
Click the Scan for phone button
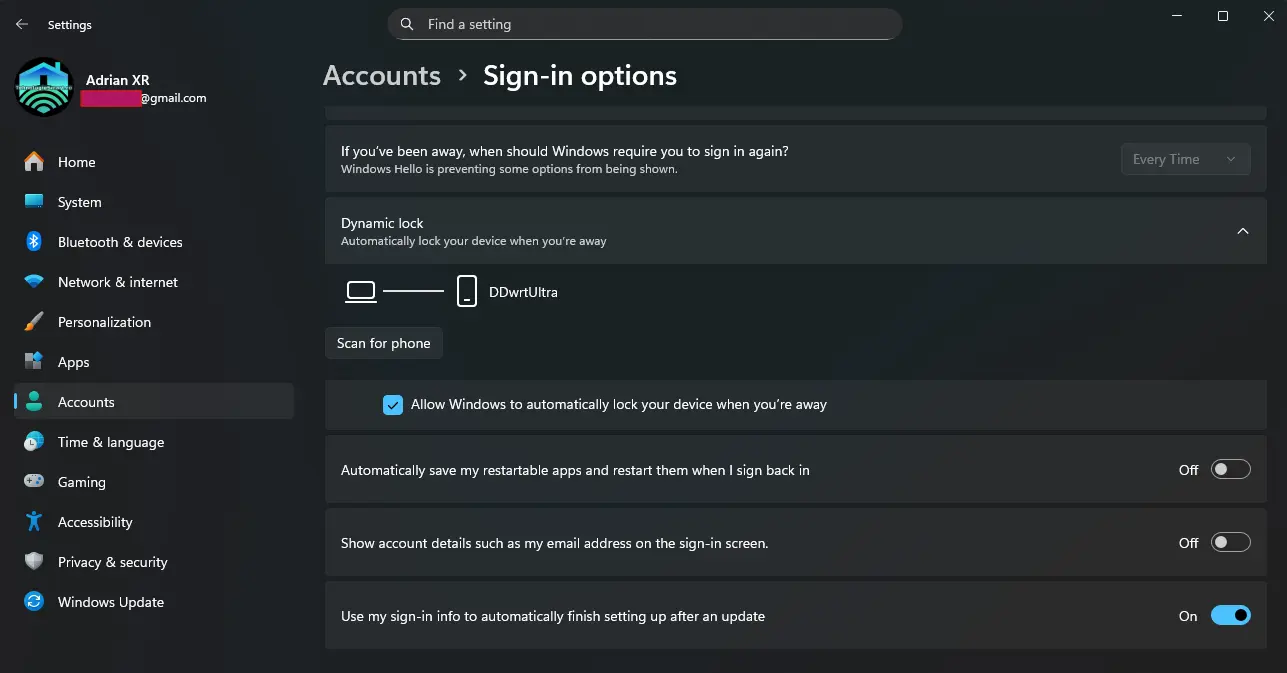384,343
